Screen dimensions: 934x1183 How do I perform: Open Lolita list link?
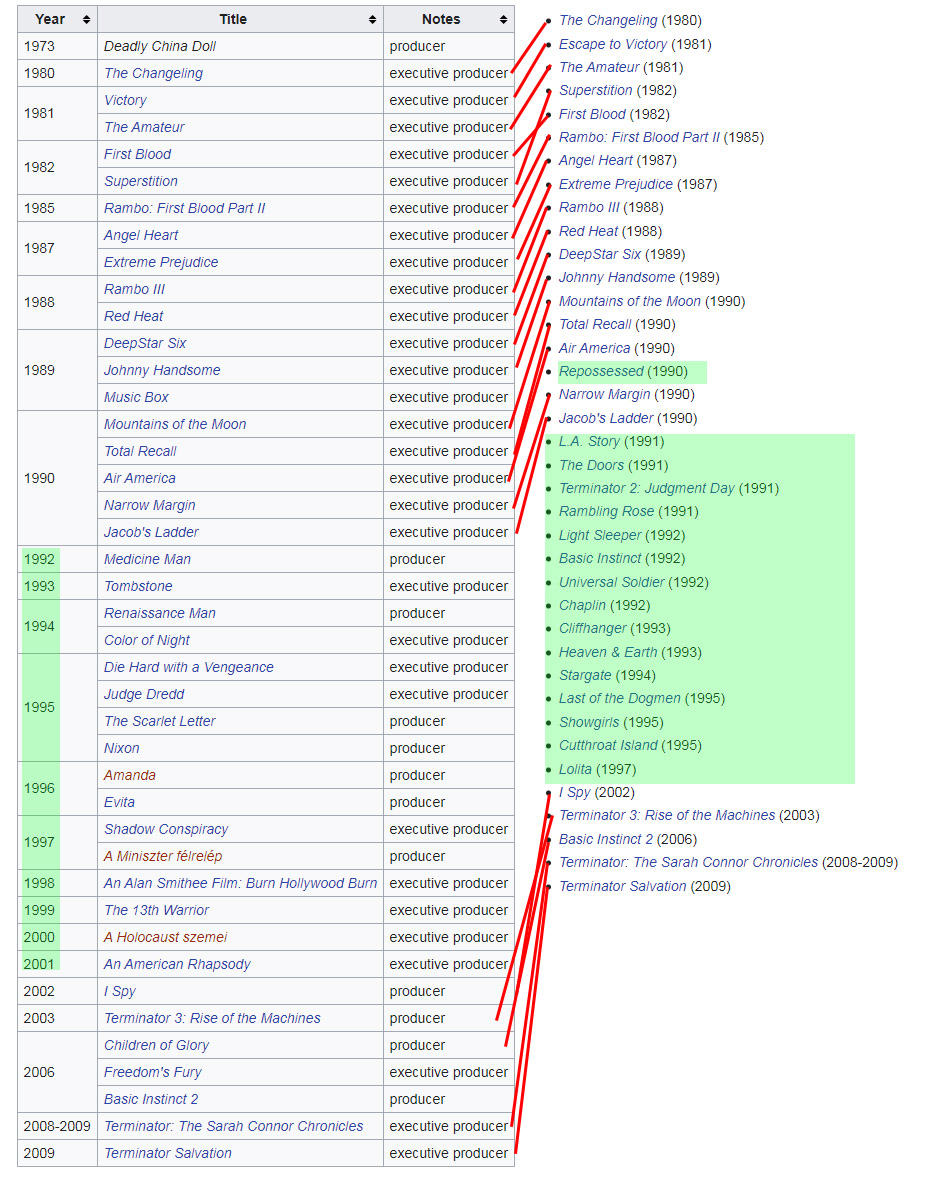(575, 770)
